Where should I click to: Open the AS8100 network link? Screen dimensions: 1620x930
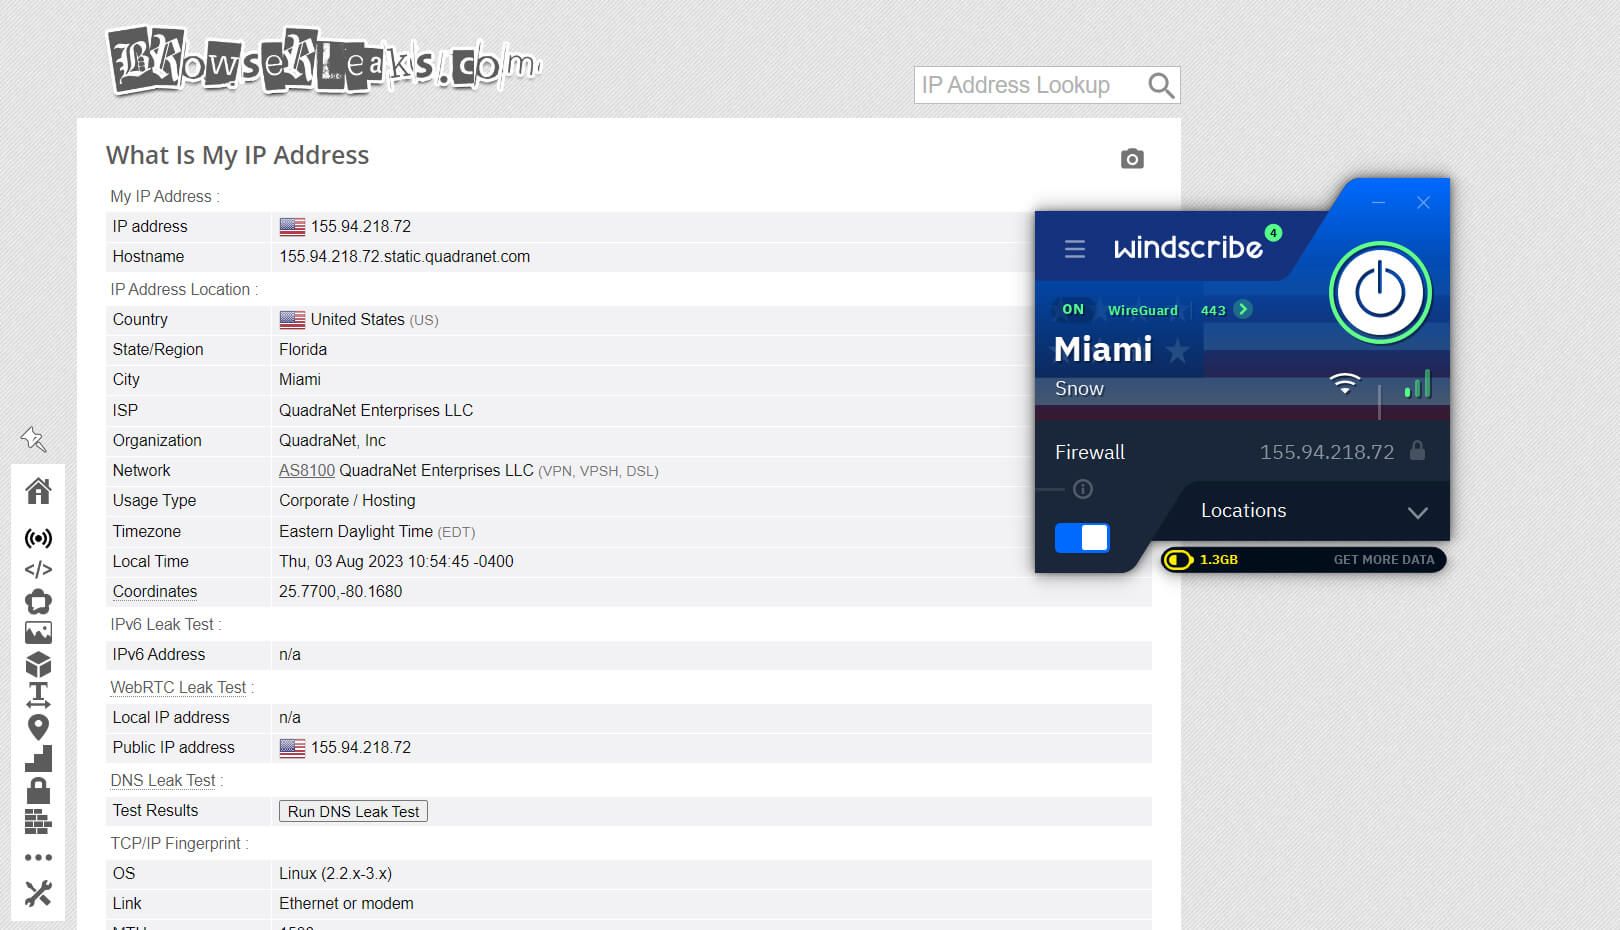point(306,470)
